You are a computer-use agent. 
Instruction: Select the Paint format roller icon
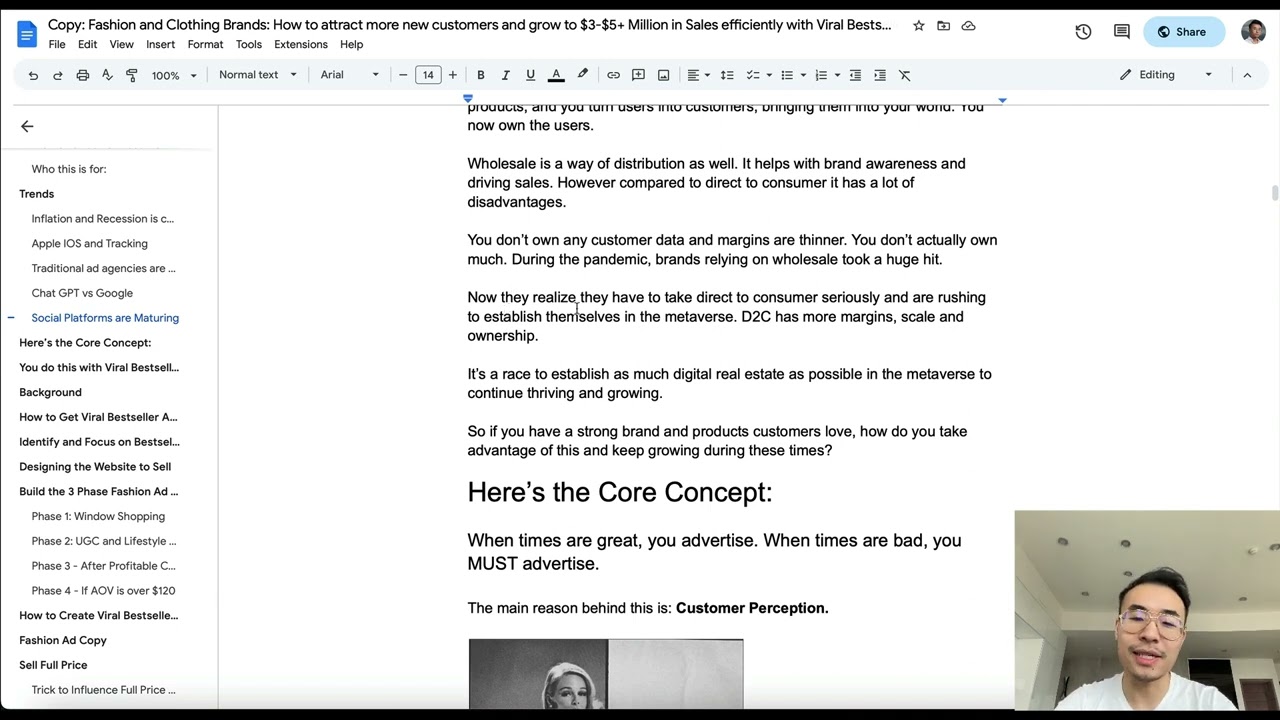(131, 75)
